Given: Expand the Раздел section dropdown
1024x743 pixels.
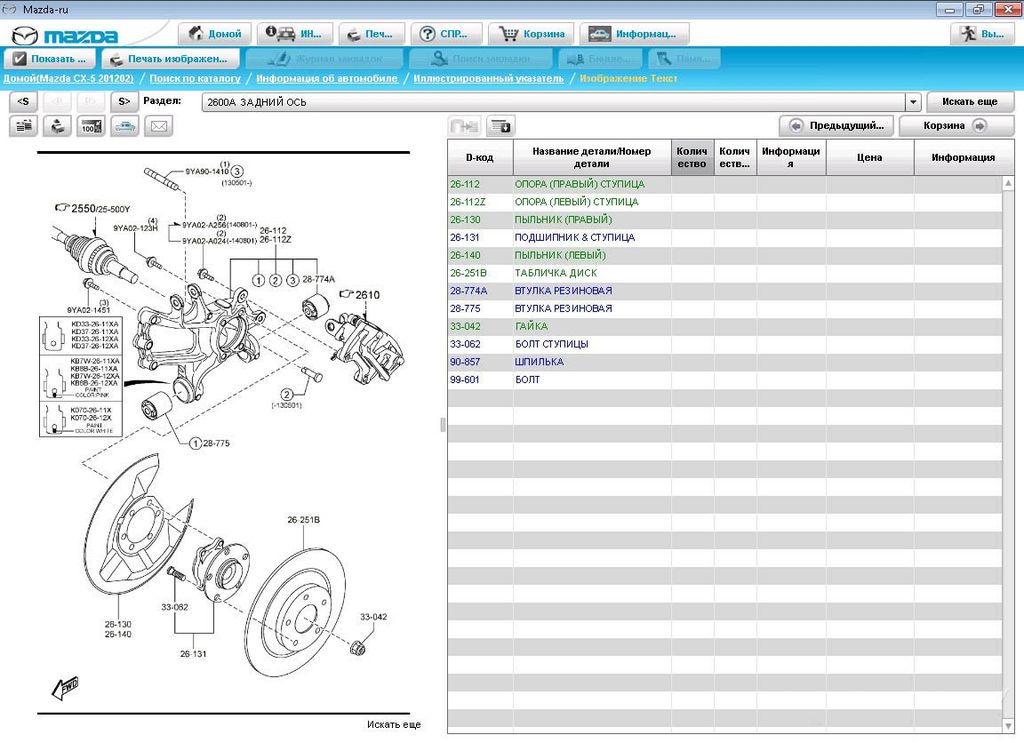Looking at the screenshot, I should tap(913, 102).
